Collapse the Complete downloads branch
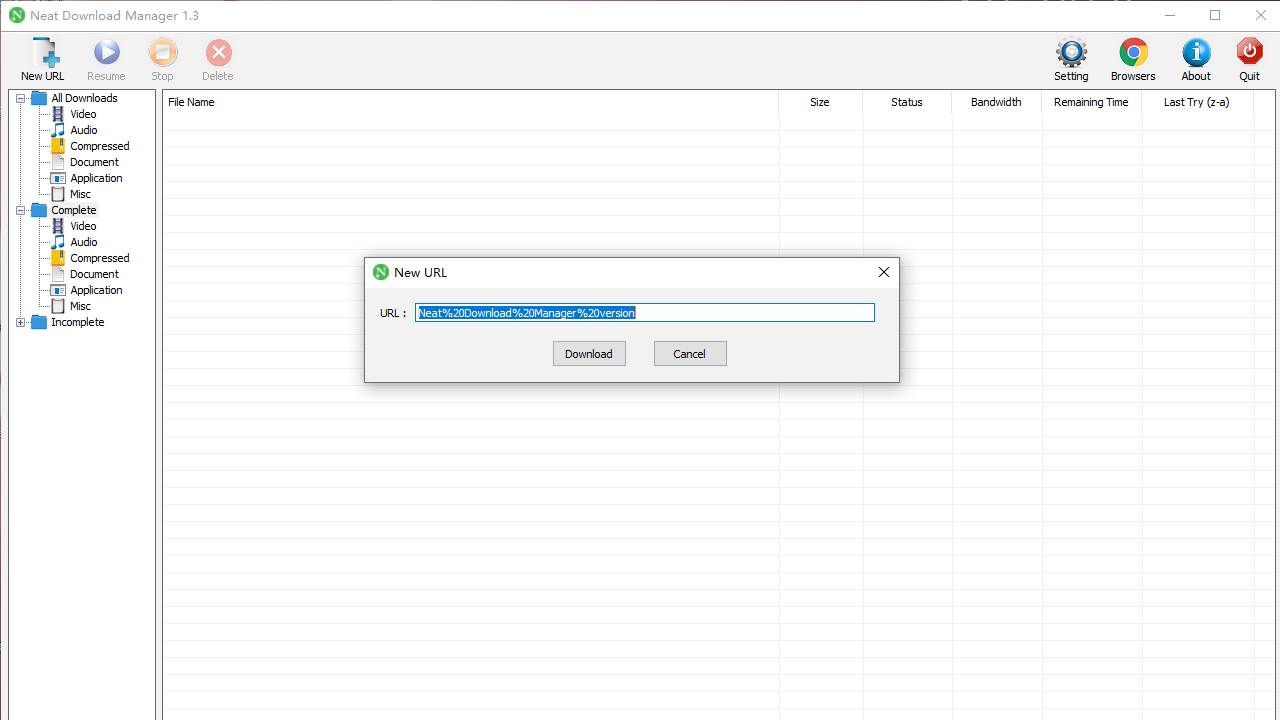Screen dimensions: 1280x720 click(x=21, y=210)
